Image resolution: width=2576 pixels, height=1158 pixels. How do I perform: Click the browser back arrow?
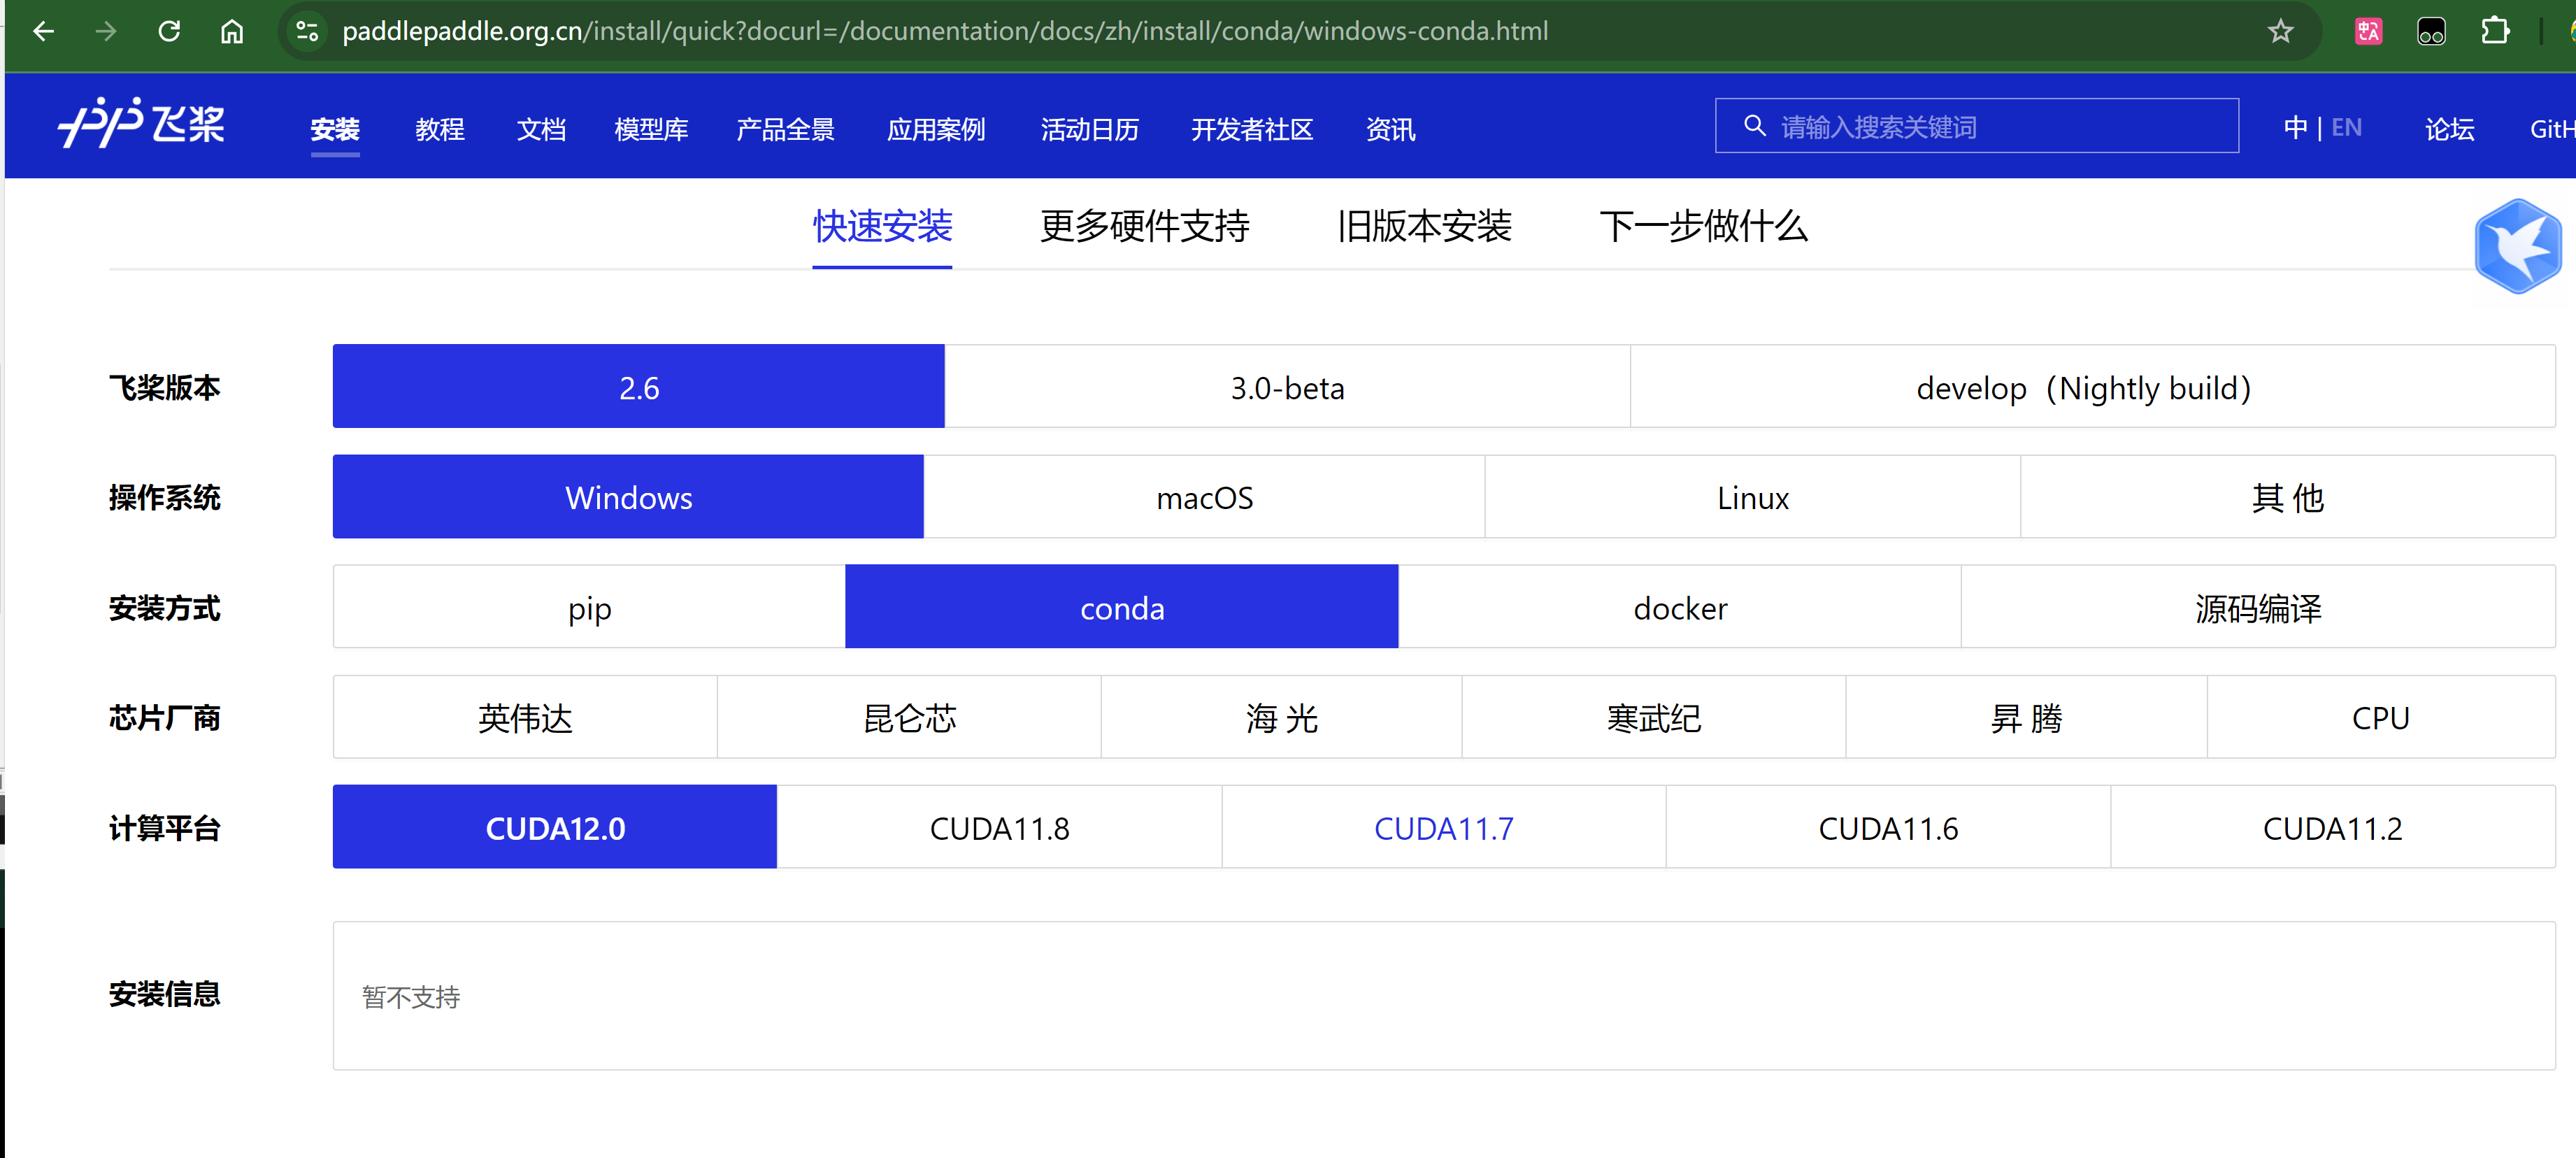point(43,31)
